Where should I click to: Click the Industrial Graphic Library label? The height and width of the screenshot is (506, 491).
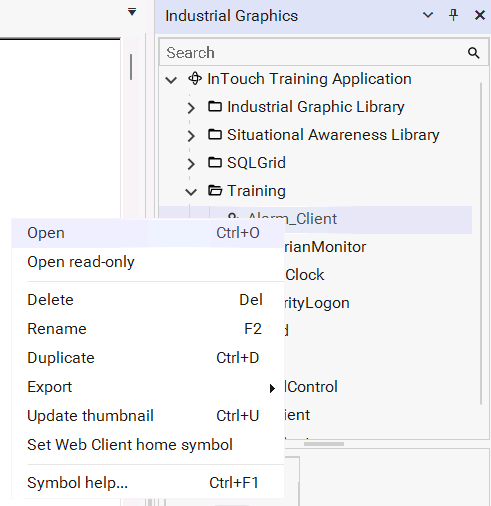pyautogui.click(x=316, y=107)
